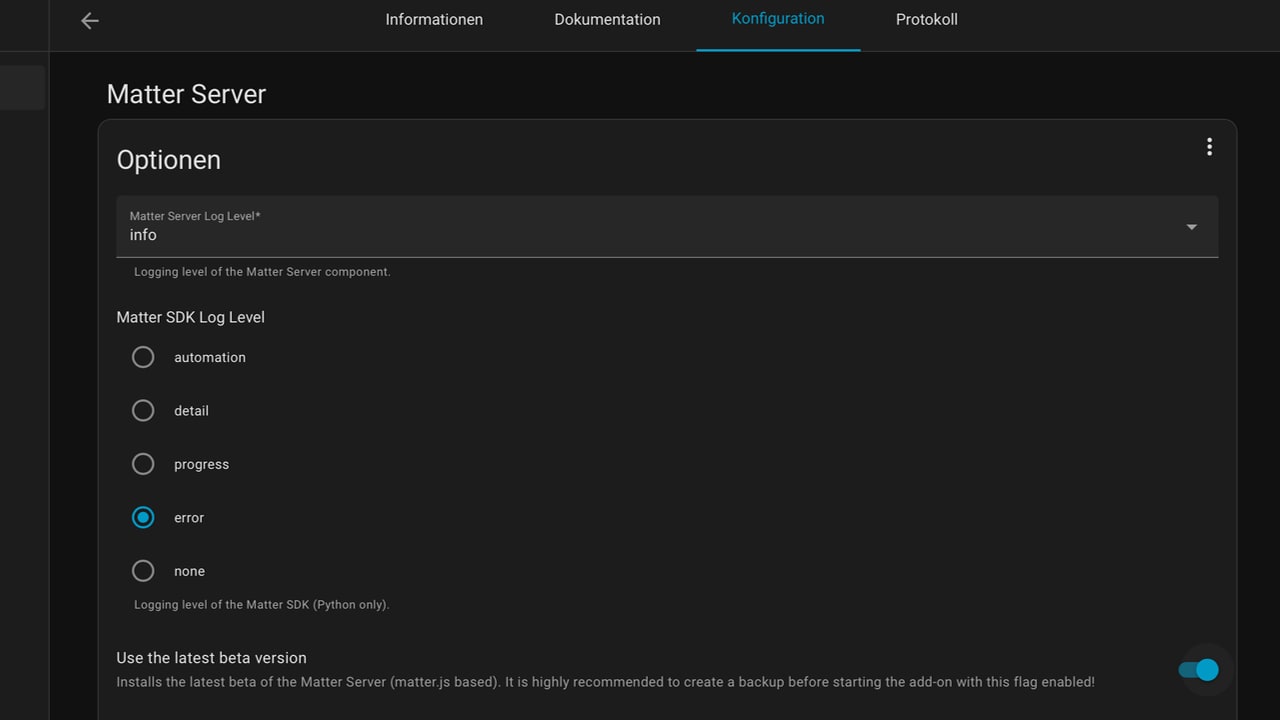The width and height of the screenshot is (1280, 720).
Task: Disable the latest beta version toggle
Action: click(1198, 670)
